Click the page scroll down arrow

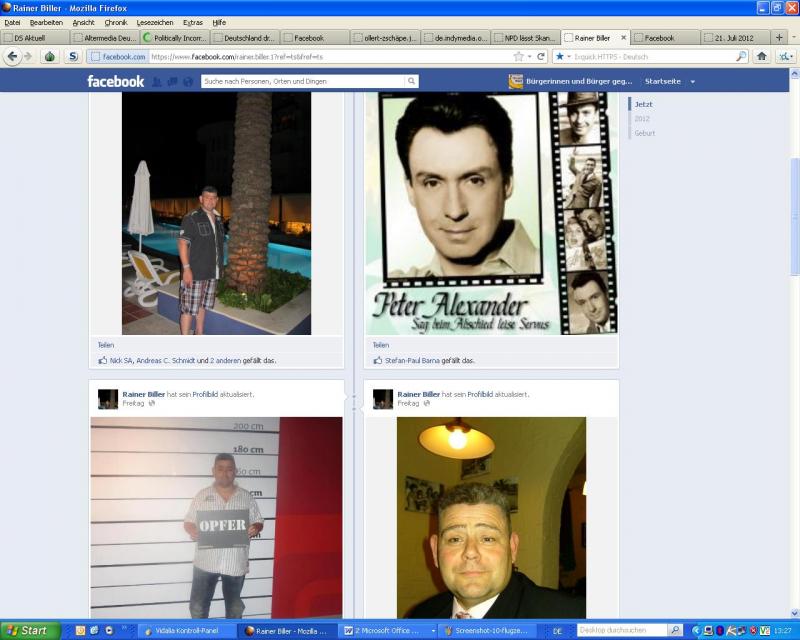point(794,613)
